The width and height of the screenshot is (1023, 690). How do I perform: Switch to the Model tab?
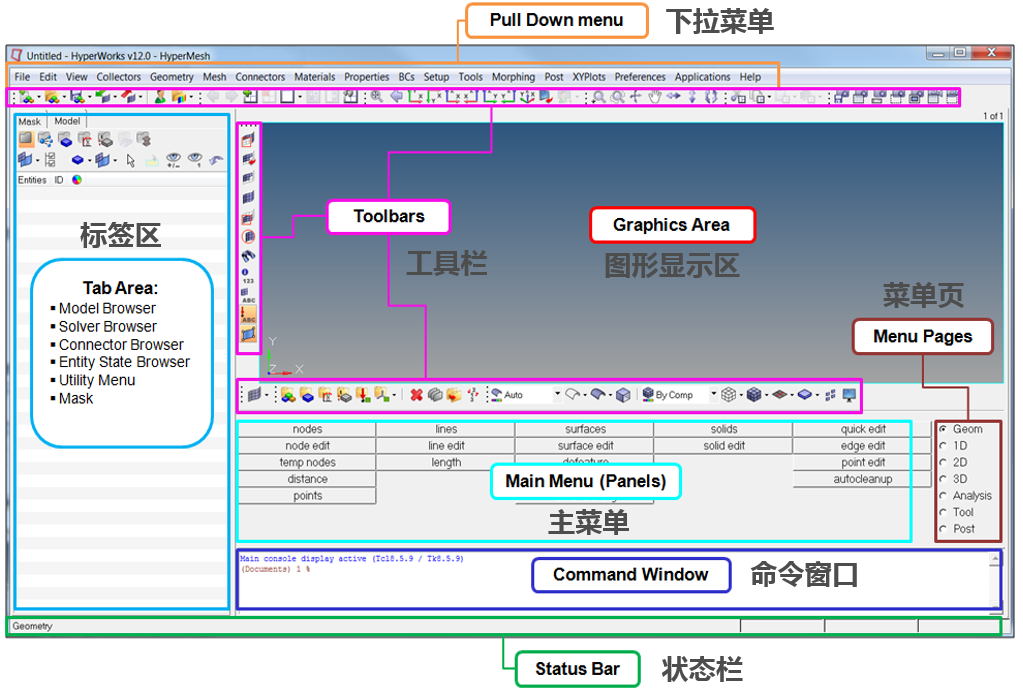point(68,120)
